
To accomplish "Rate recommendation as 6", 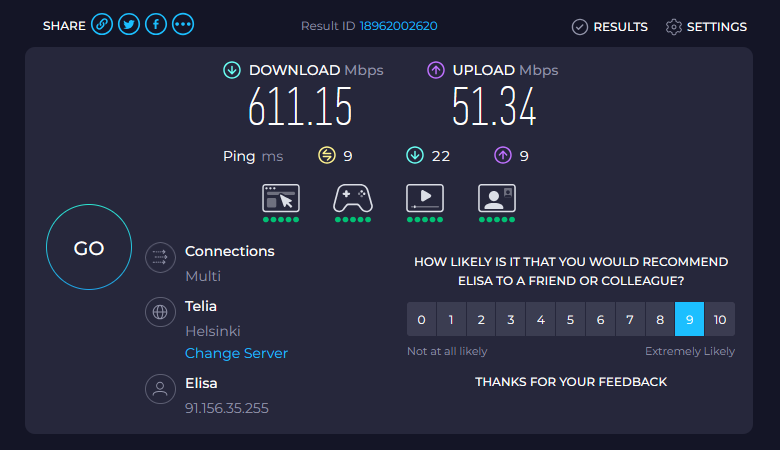I will (x=600, y=319).
